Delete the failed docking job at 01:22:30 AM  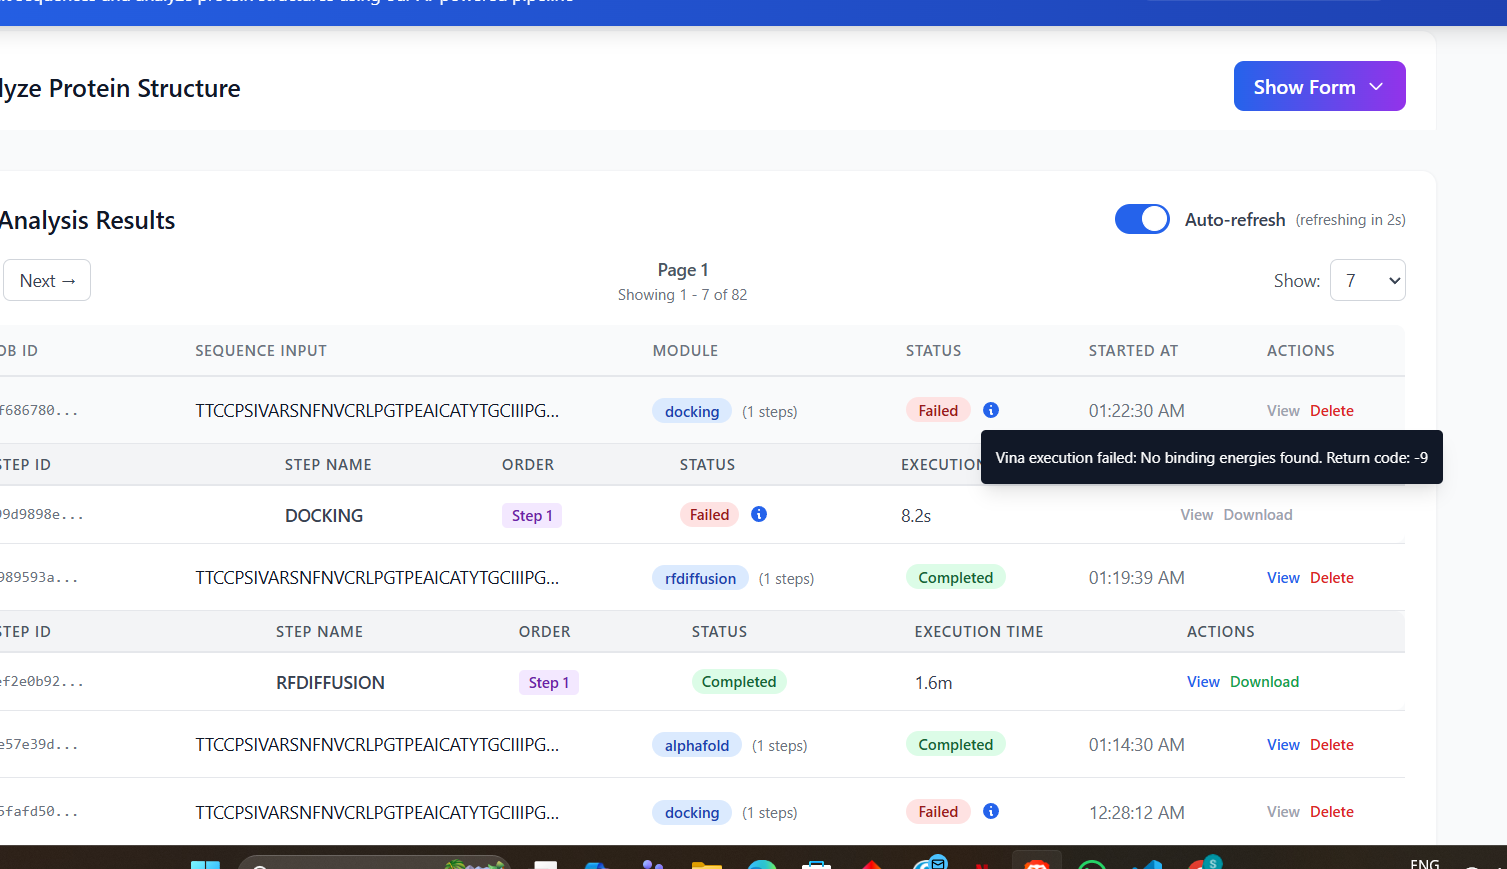click(1331, 411)
